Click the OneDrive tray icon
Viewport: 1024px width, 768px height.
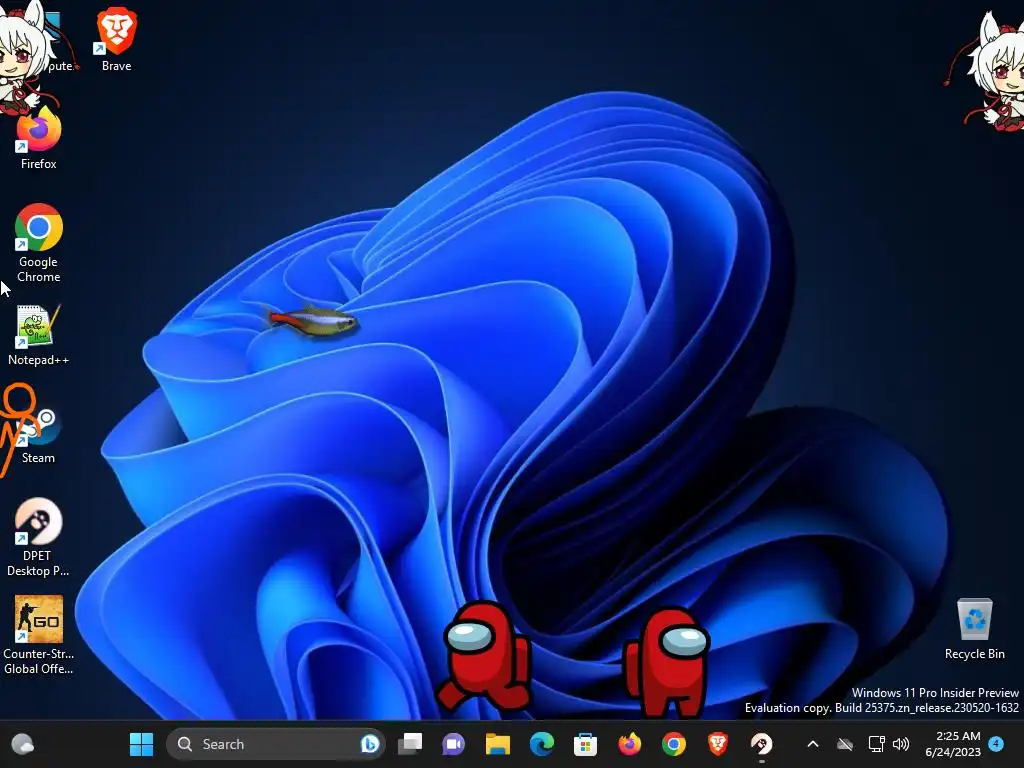pos(845,744)
